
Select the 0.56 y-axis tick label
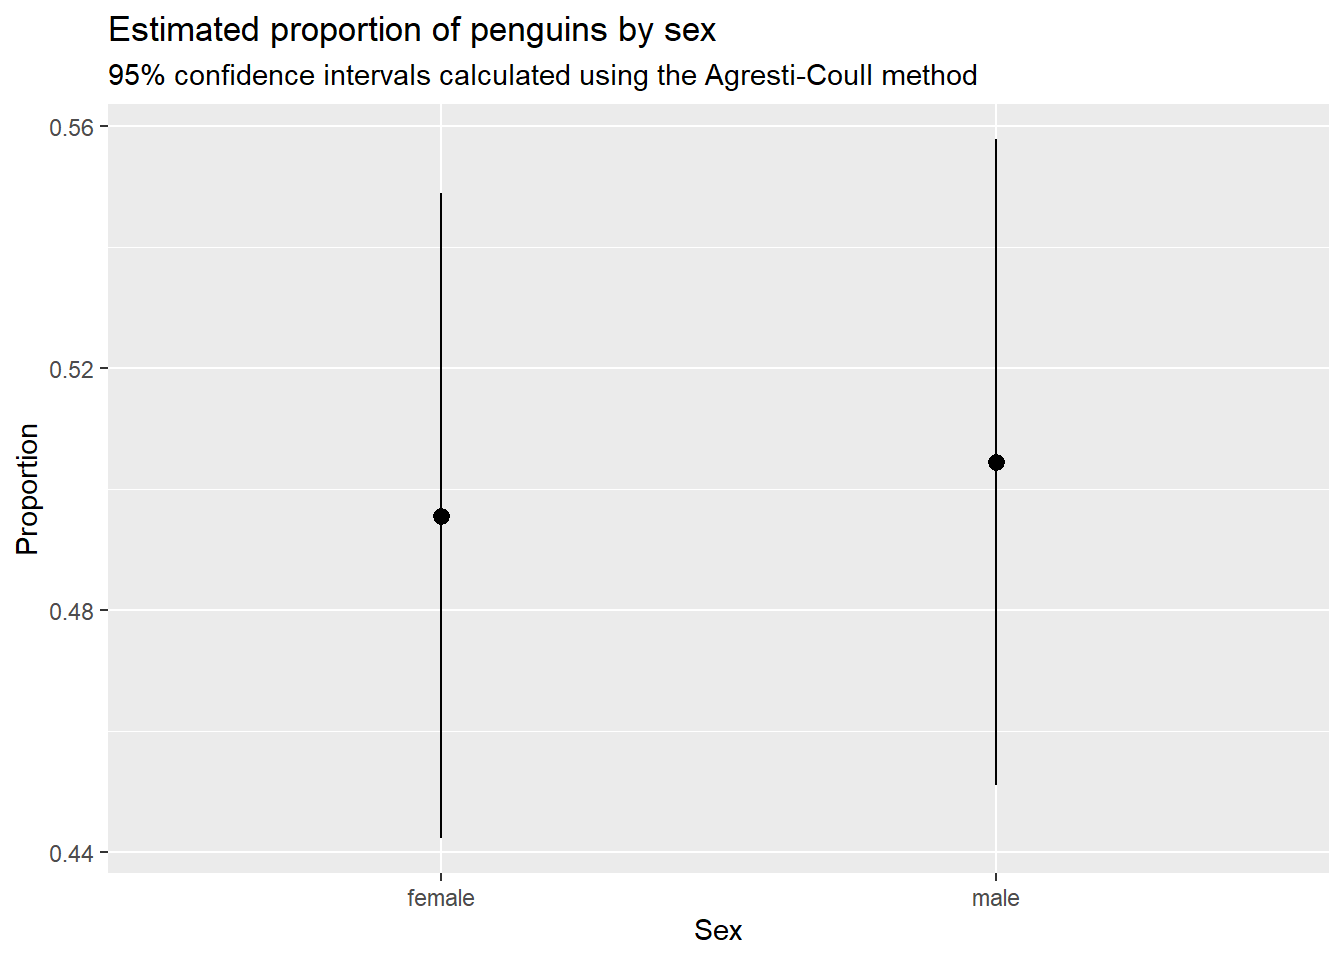(71, 127)
